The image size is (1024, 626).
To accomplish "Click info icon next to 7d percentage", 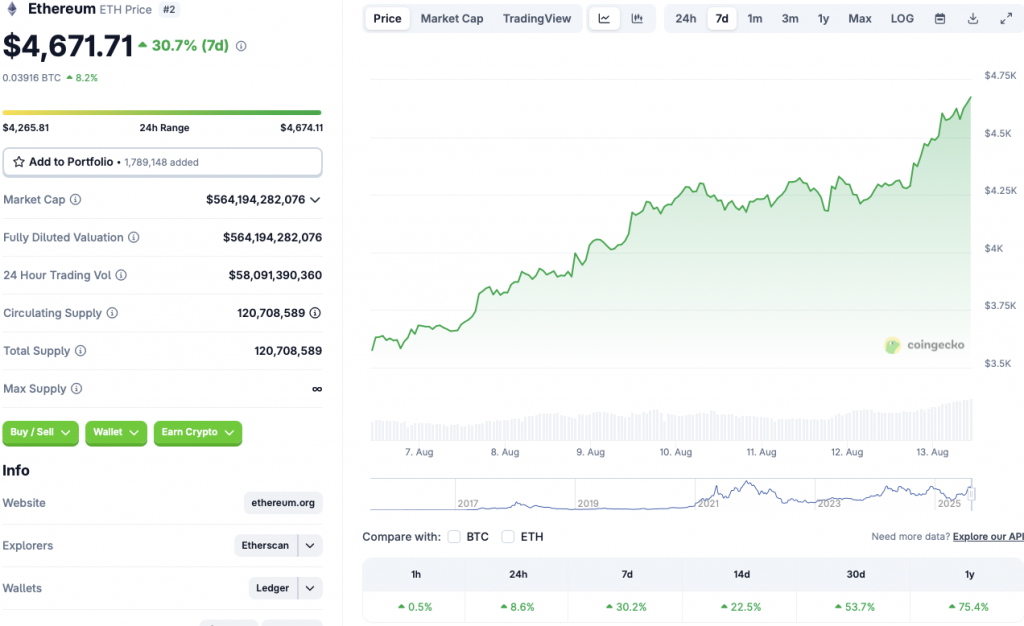I will 241,46.
